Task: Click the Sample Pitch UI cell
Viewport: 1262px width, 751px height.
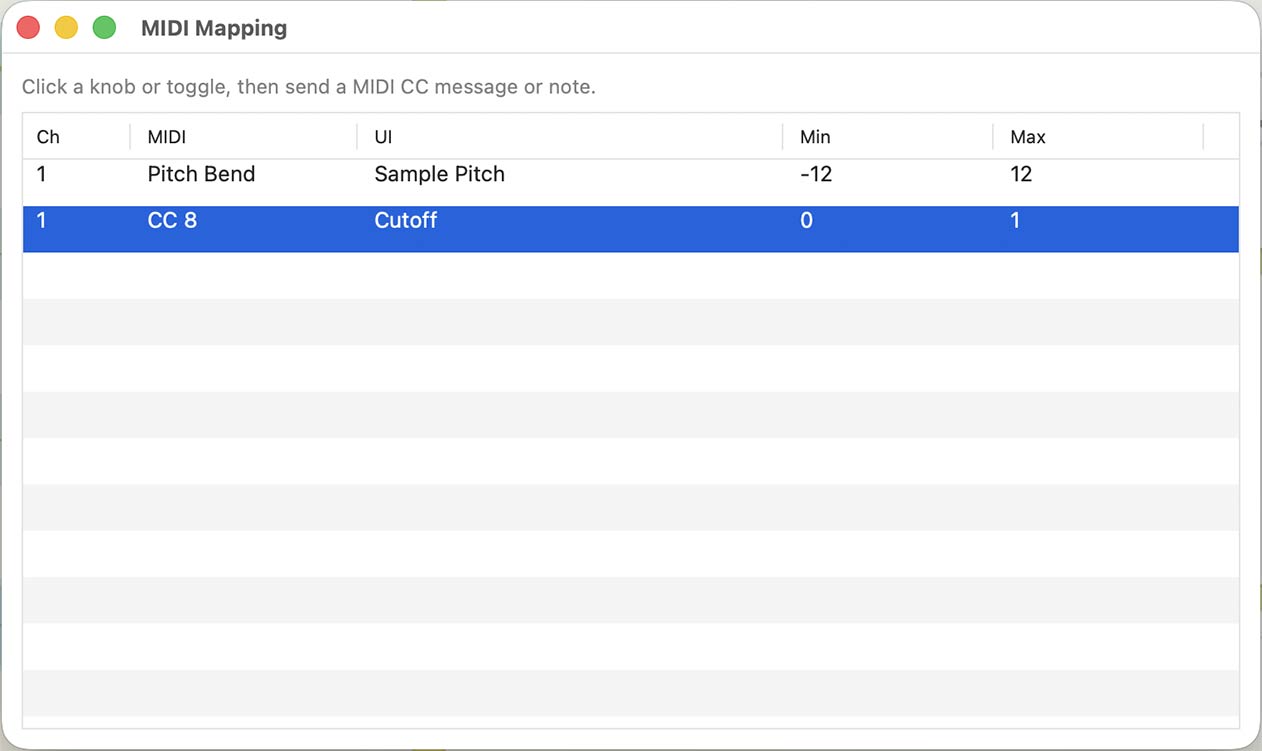Action: (439, 174)
